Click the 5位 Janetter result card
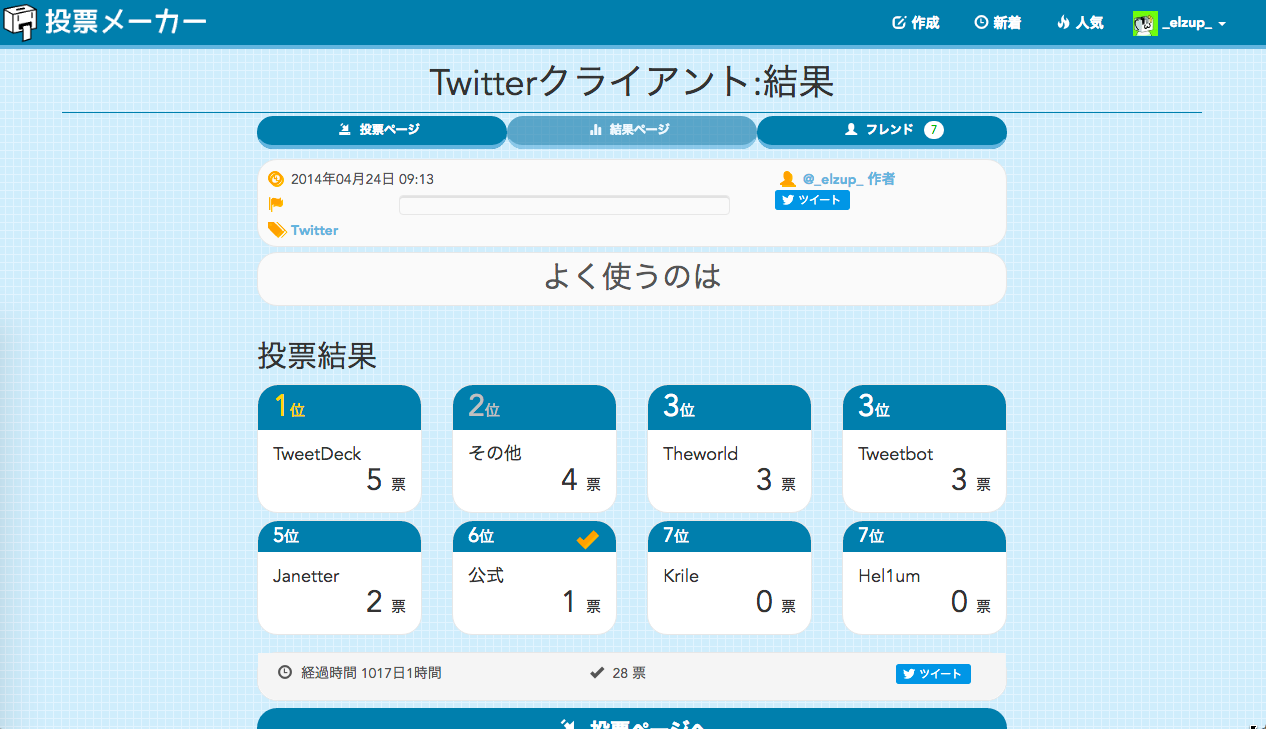Screen dimensions: 1266x729 [339, 577]
